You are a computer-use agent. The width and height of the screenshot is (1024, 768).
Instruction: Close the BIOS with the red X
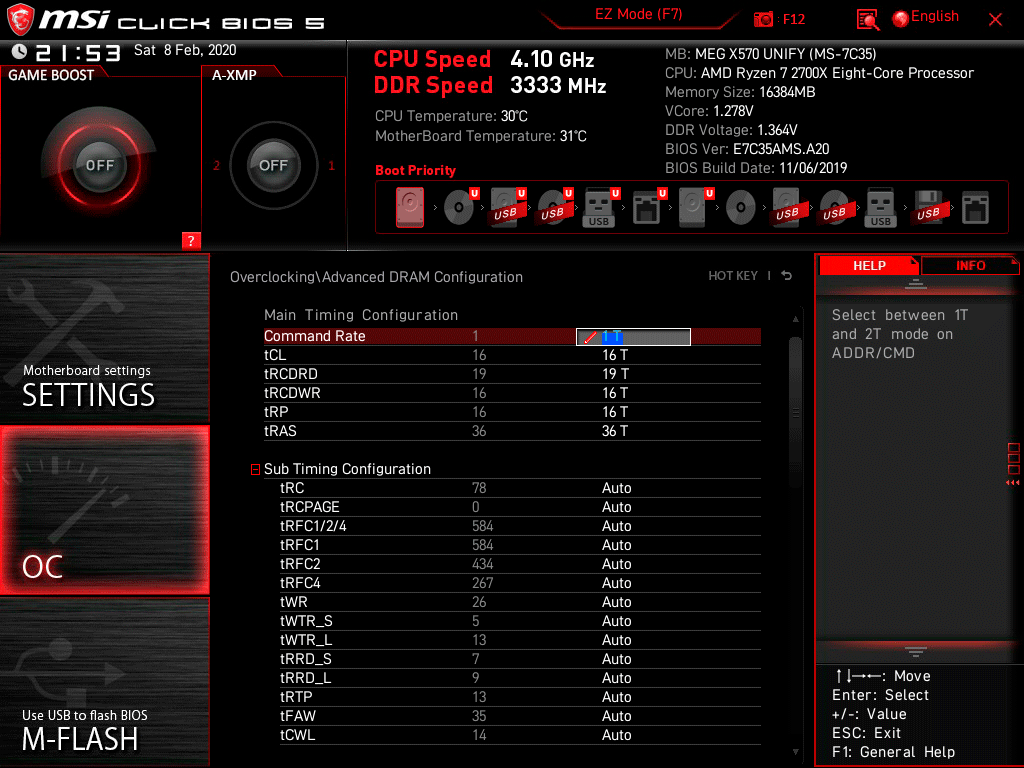click(995, 20)
